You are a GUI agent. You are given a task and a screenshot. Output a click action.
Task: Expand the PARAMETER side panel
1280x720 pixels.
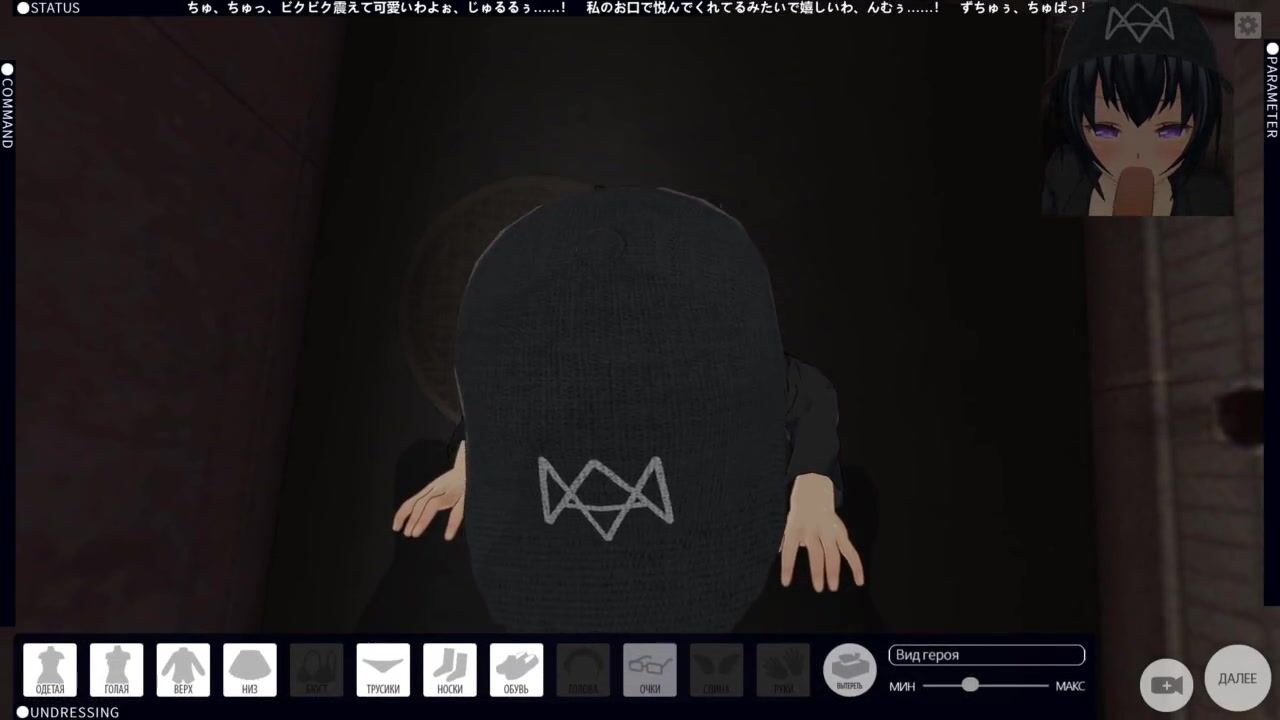(1272, 90)
